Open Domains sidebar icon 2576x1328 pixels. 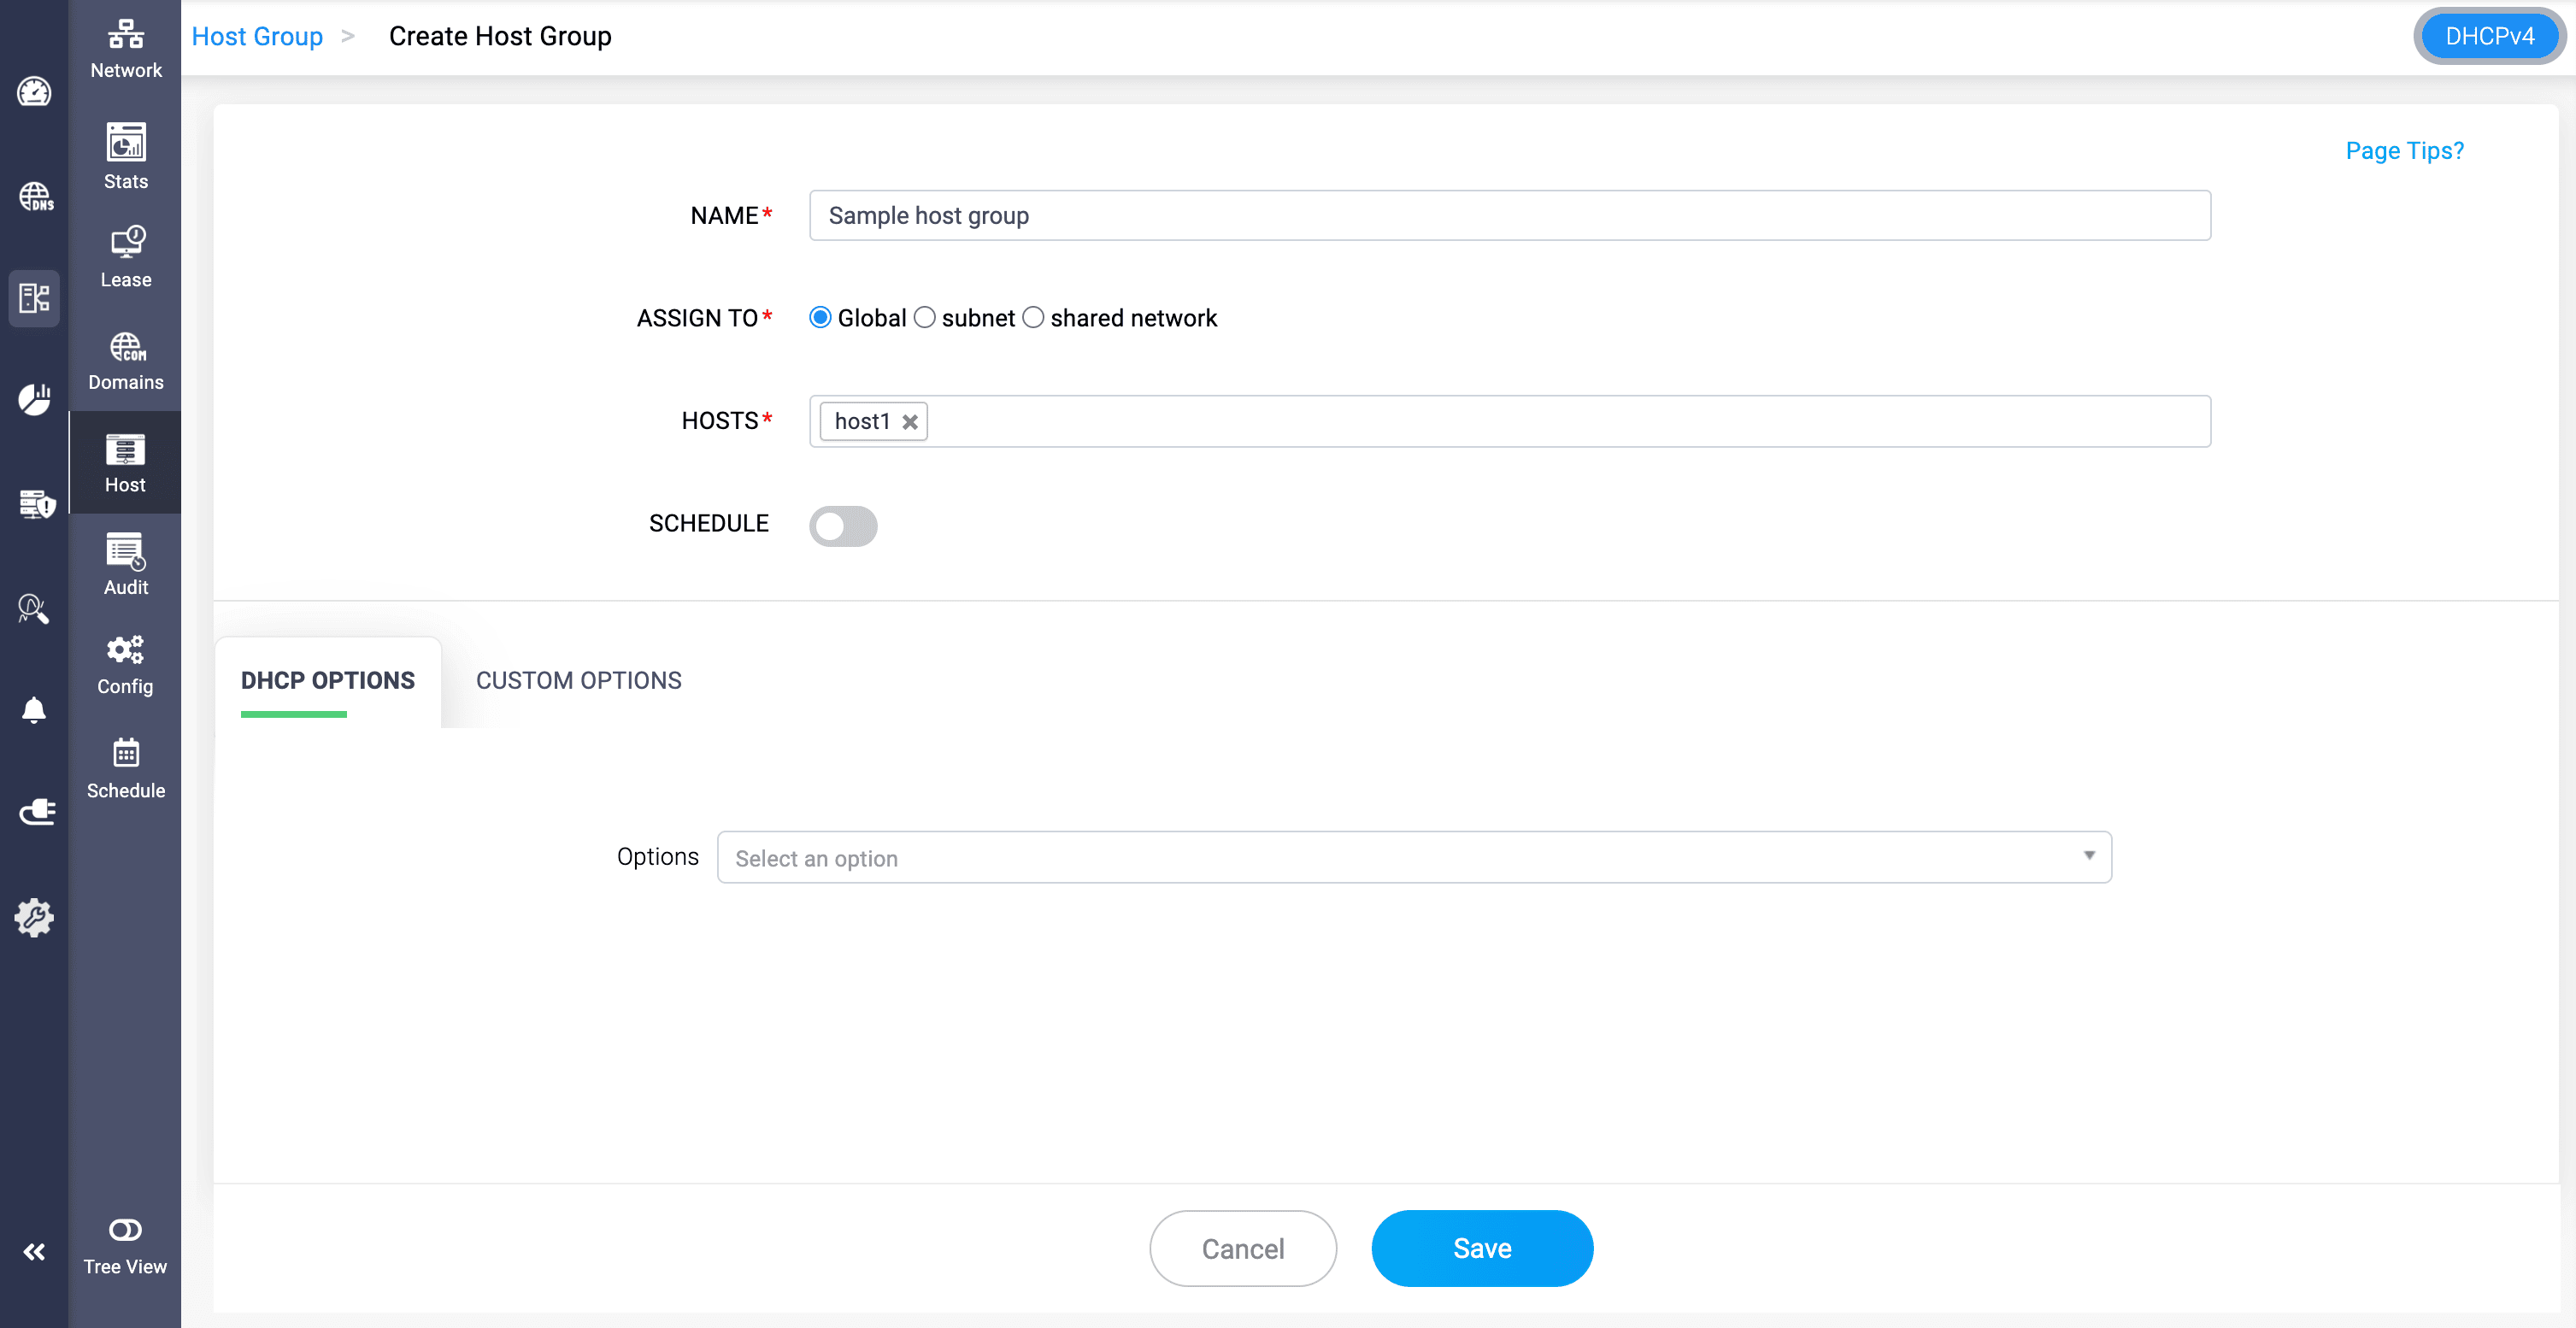pyautogui.click(x=126, y=347)
